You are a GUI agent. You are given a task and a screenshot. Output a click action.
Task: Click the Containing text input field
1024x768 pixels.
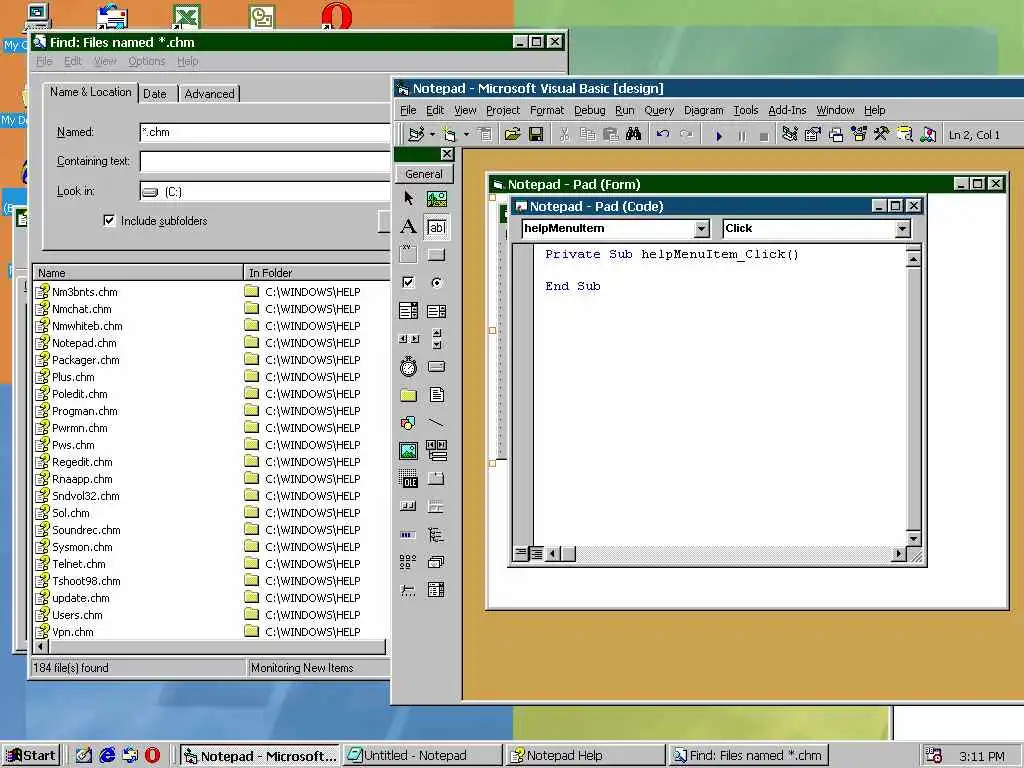[264, 161]
